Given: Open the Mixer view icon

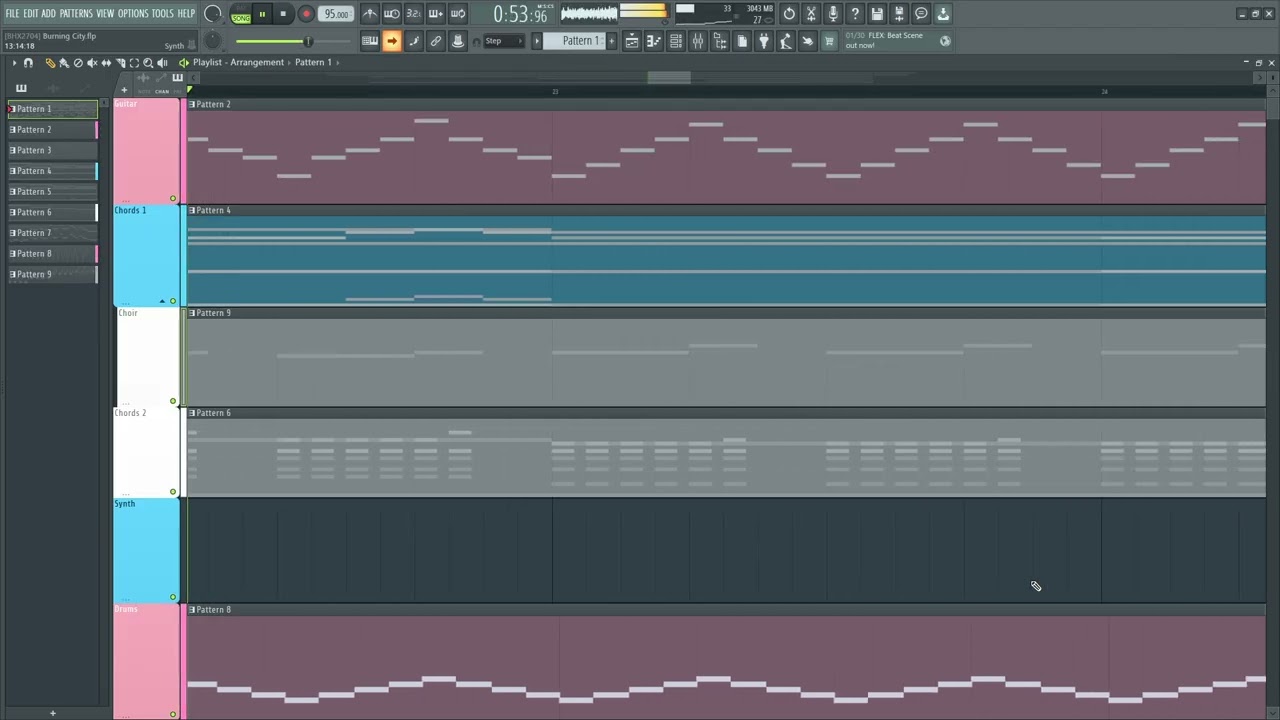Looking at the screenshot, I should pyautogui.click(x=698, y=41).
